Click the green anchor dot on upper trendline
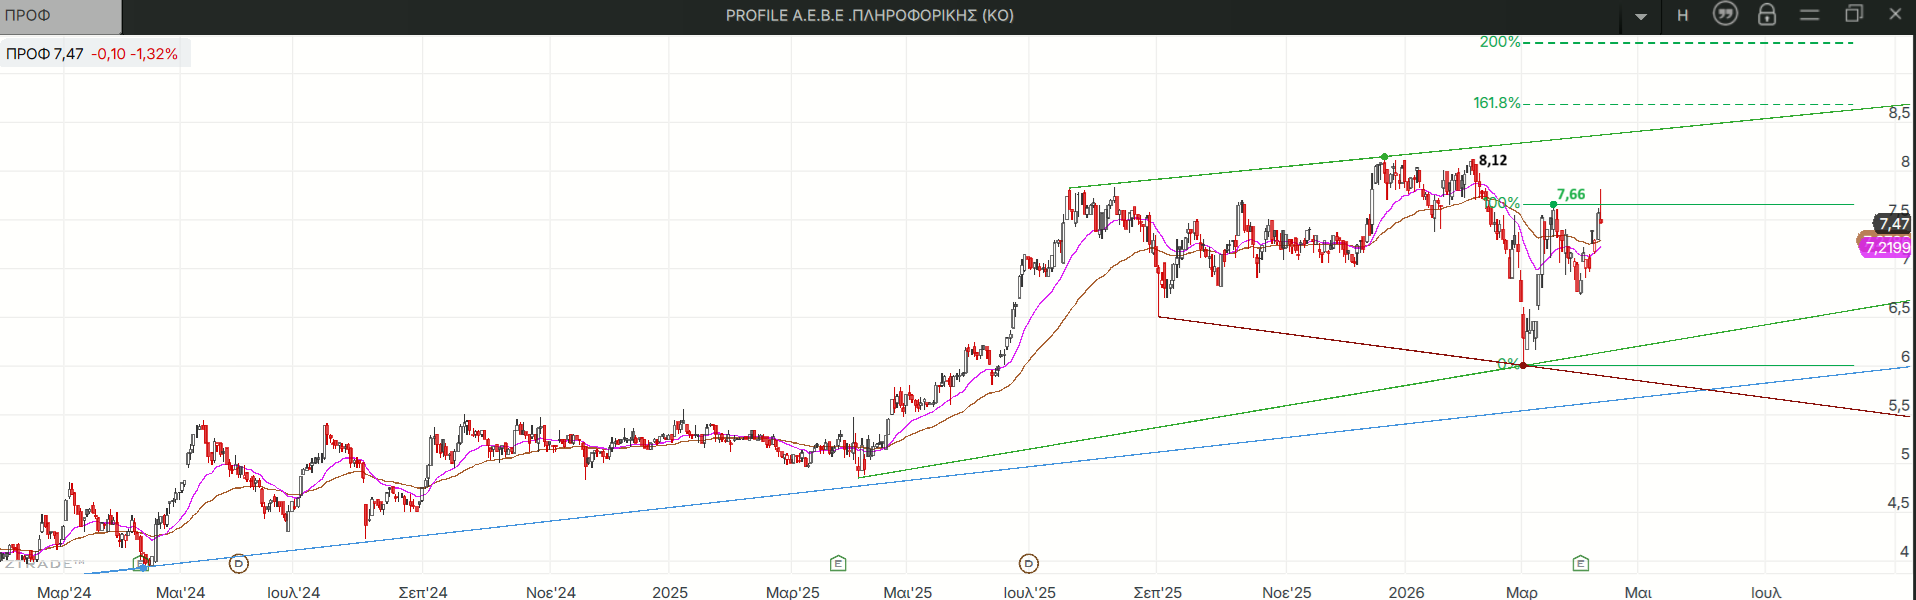 click(x=1384, y=157)
